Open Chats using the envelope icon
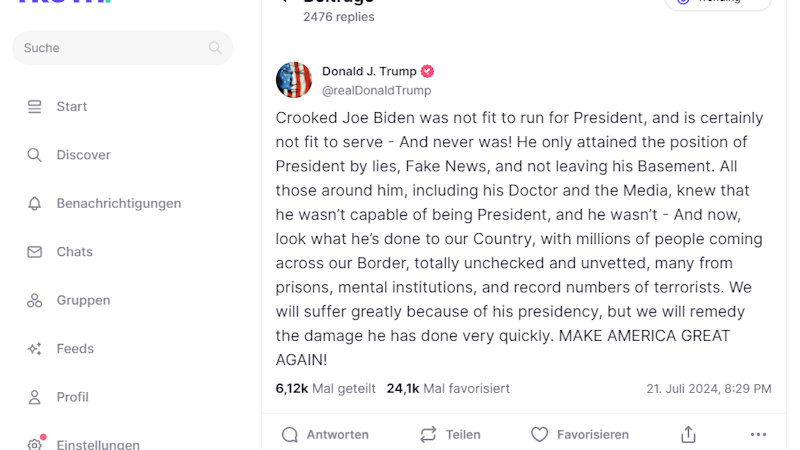Screen dimensions: 800x450 35,252
